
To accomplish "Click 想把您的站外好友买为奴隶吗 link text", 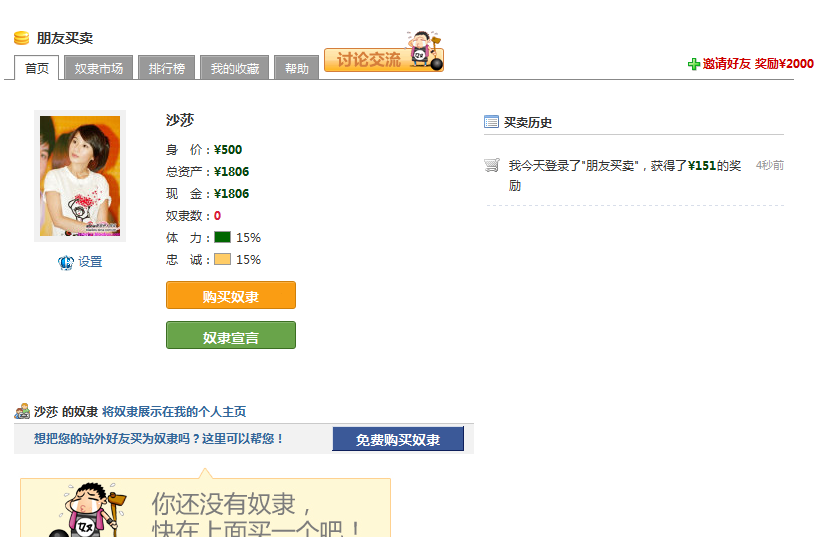I will pos(159,439).
